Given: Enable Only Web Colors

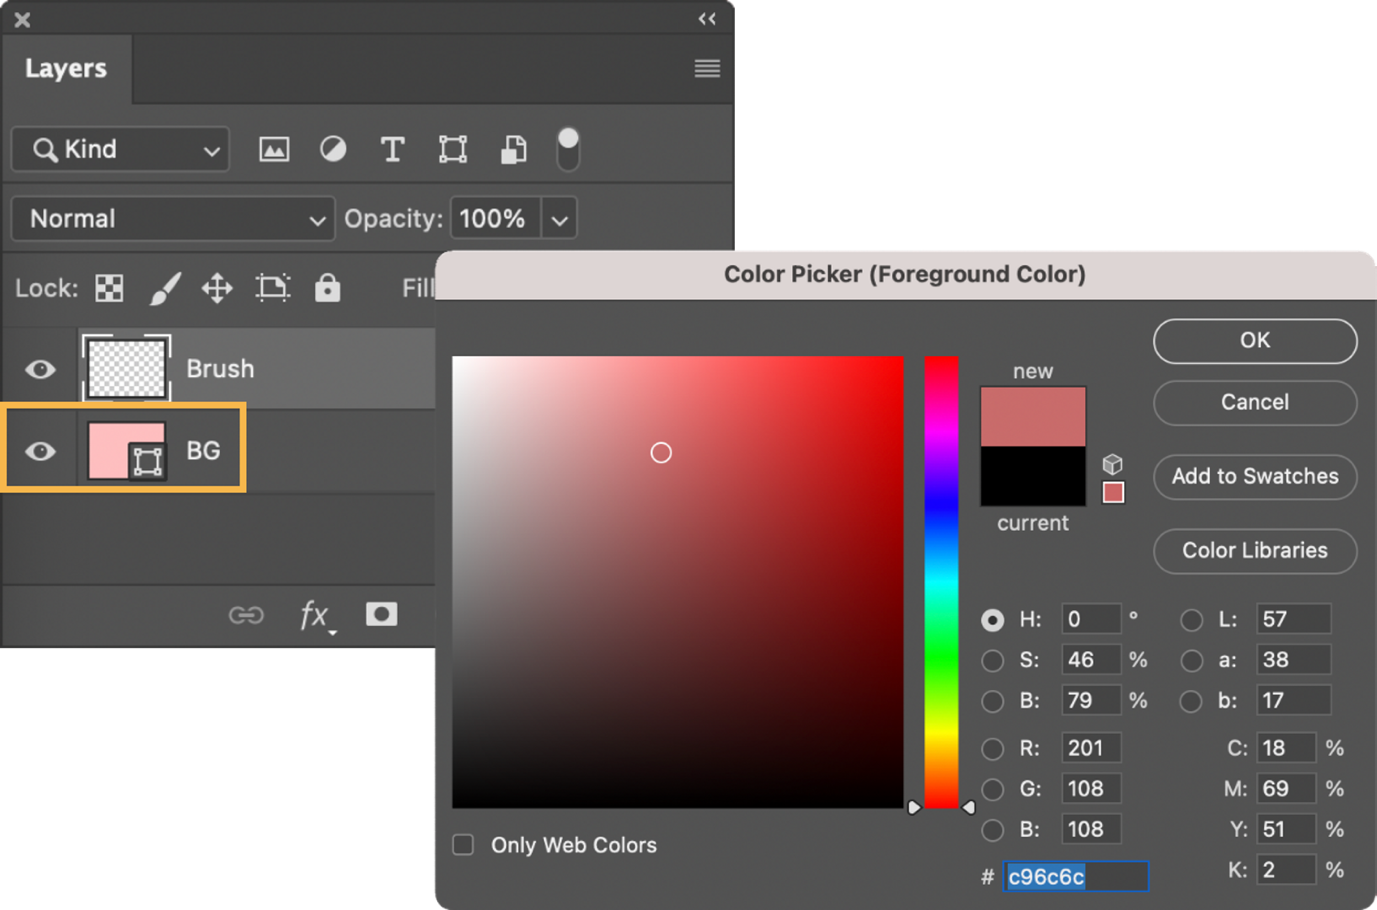Looking at the screenshot, I should (463, 845).
